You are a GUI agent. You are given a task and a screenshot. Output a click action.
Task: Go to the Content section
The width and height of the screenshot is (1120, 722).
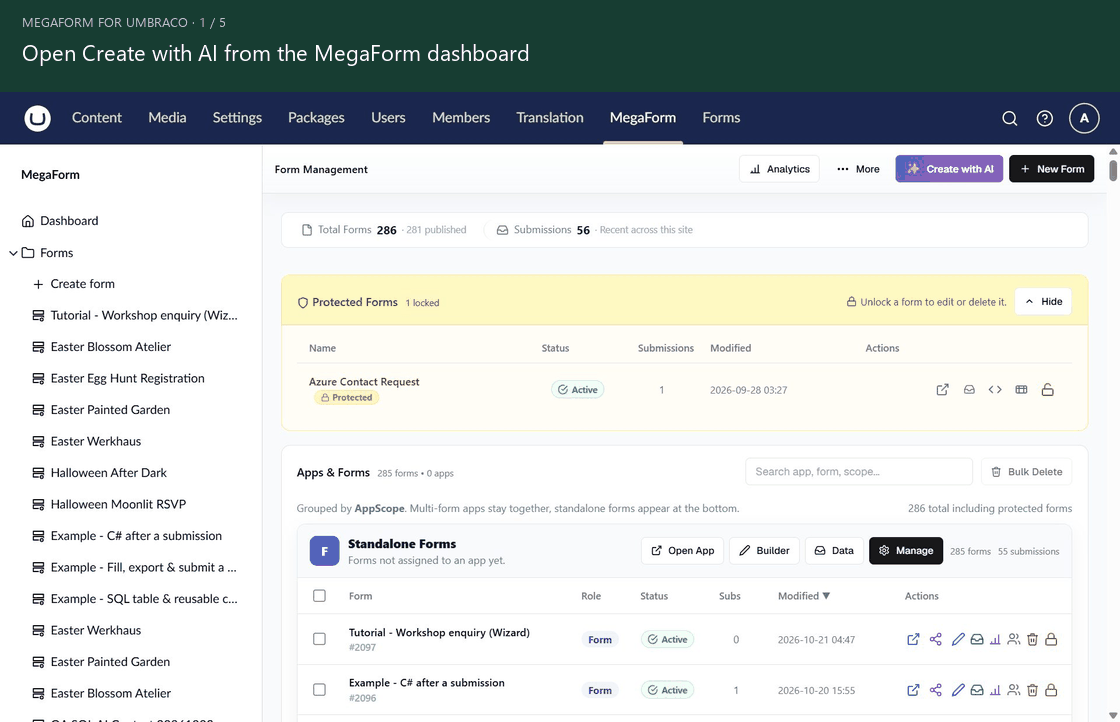[x=96, y=118]
